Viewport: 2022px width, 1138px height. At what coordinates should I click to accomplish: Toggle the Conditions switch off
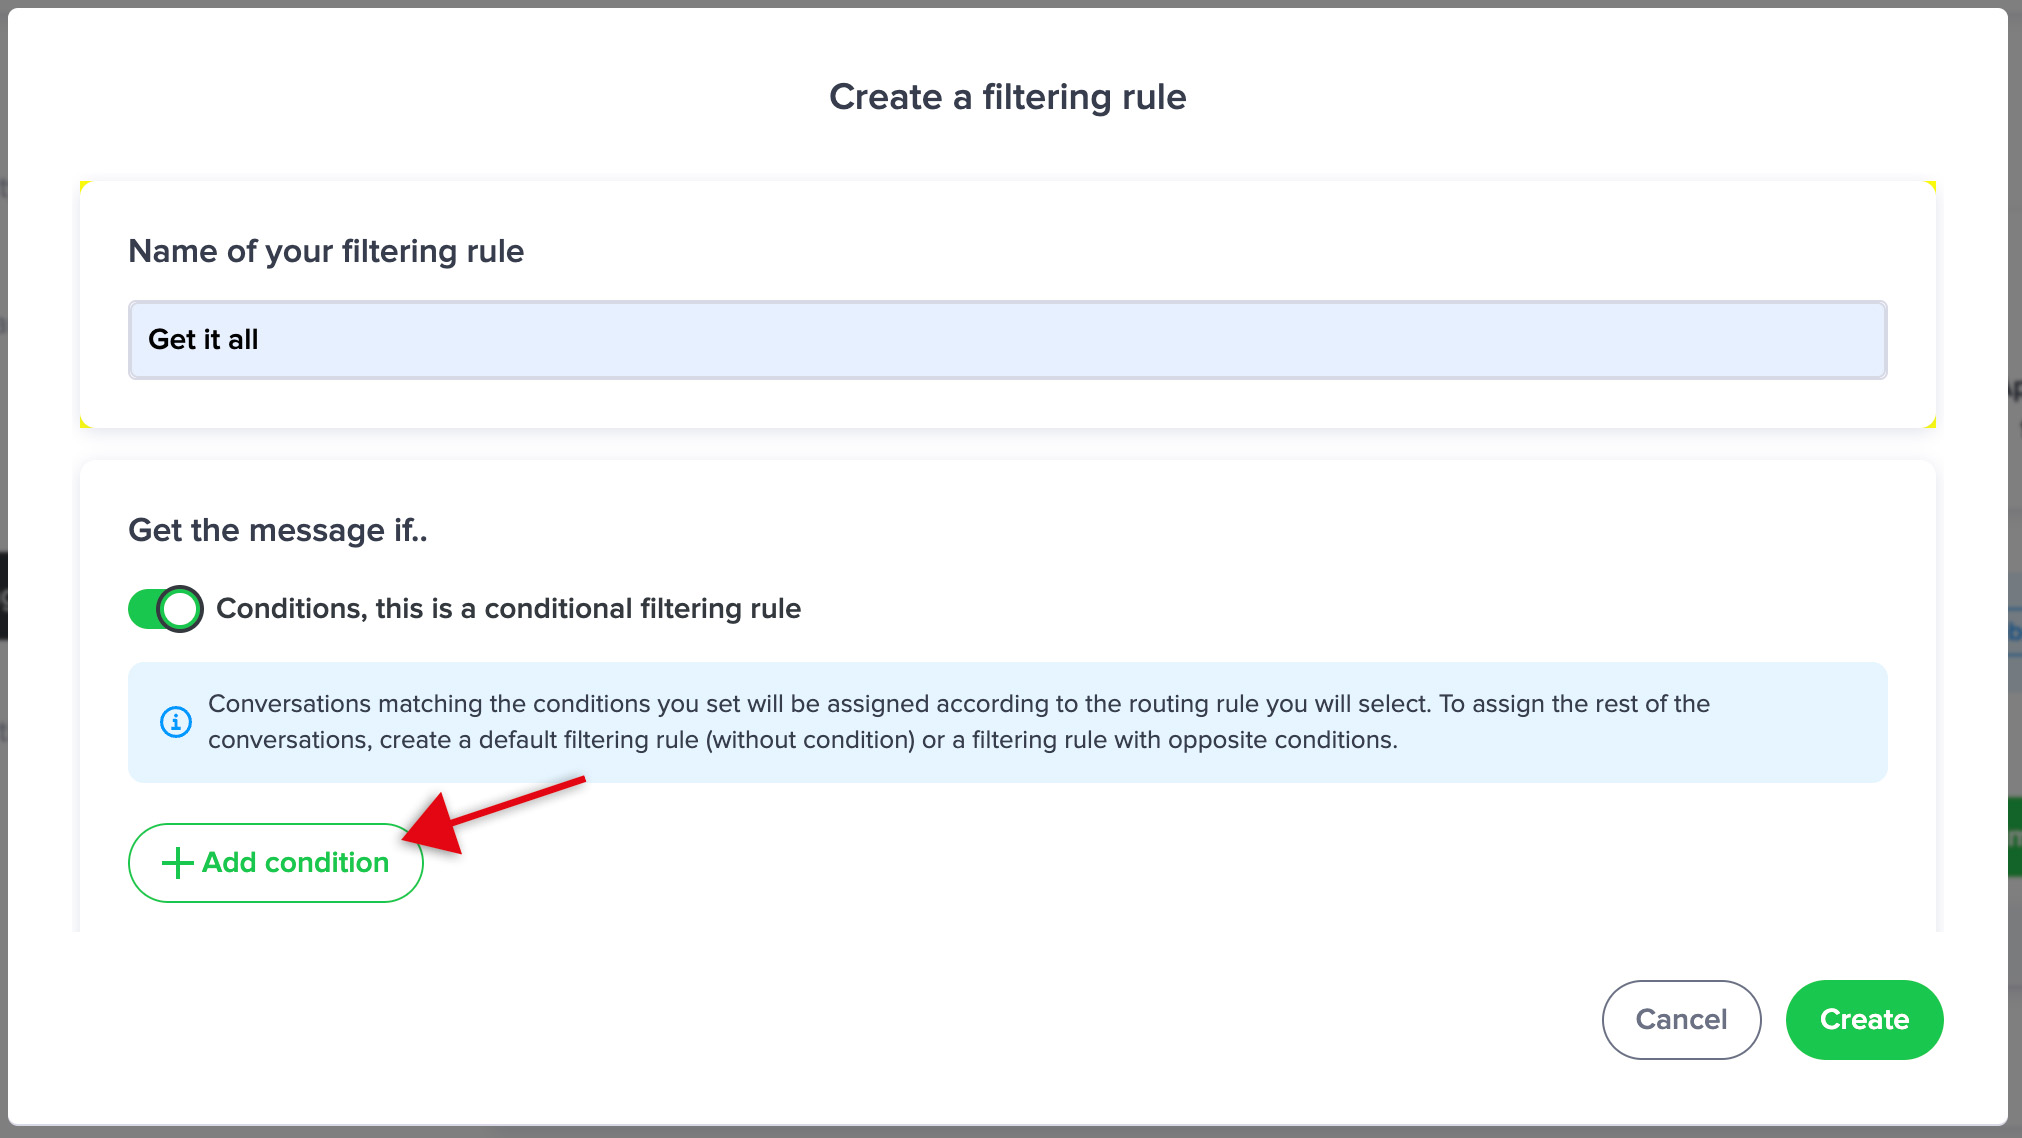tap(165, 608)
